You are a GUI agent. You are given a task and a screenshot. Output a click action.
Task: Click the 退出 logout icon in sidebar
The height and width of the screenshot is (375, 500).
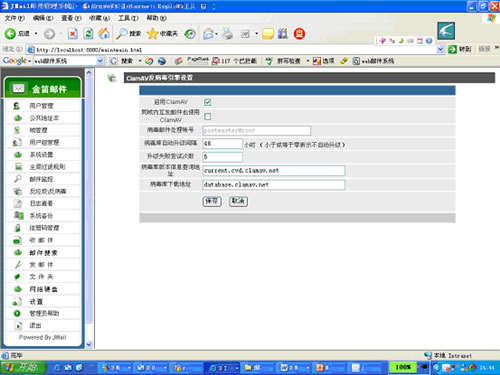coord(18,325)
